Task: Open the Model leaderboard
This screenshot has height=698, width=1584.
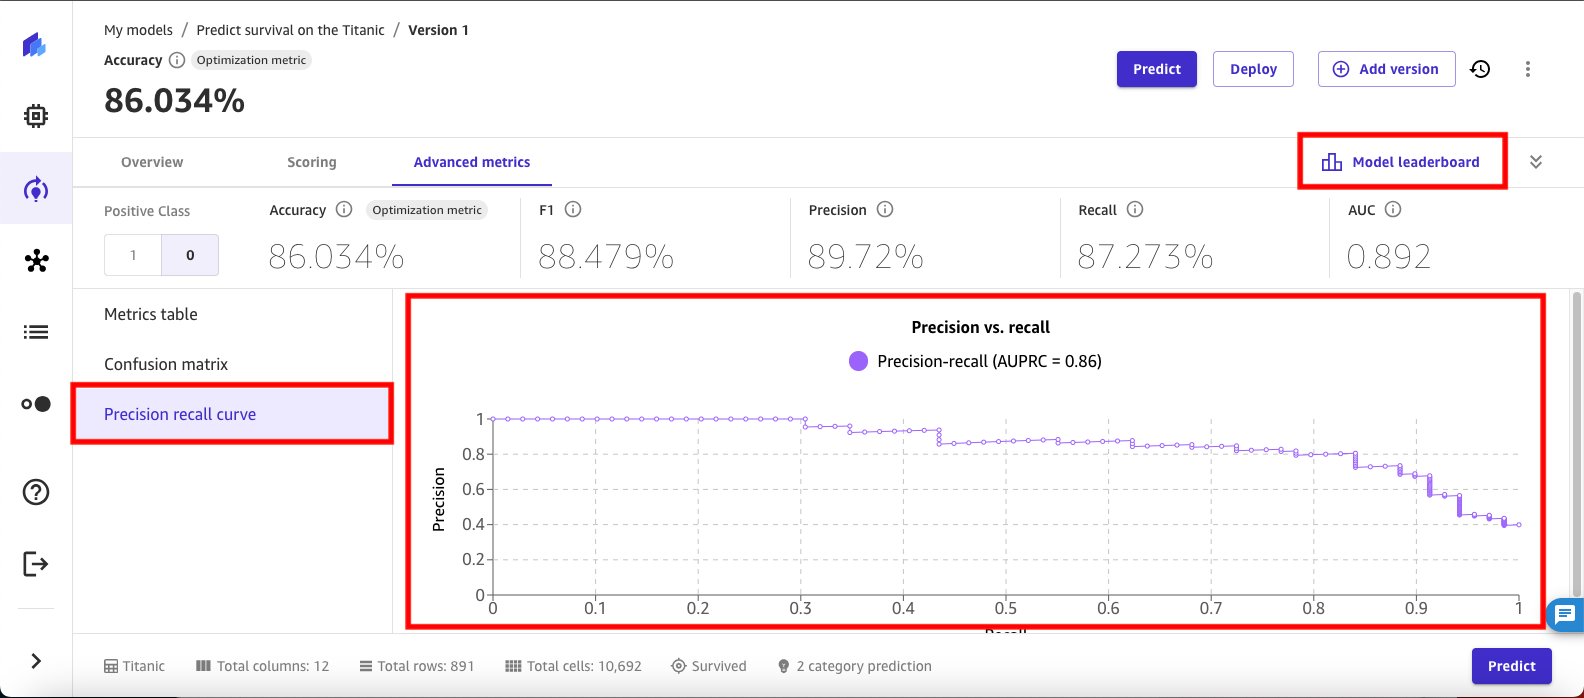Action: pos(1400,162)
